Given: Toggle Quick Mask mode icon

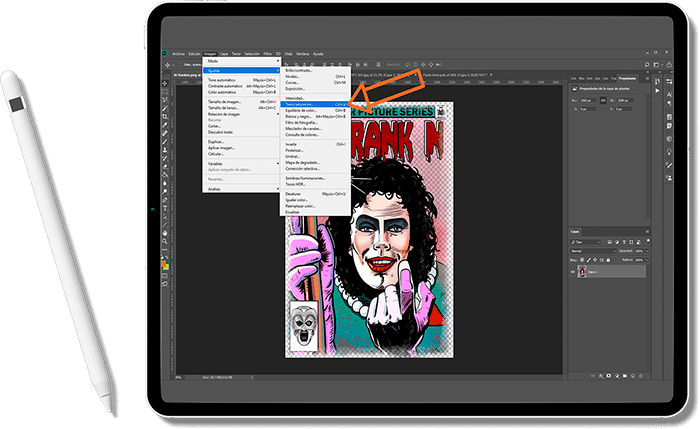Looking at the screenshot, I should tap(165, 275).
